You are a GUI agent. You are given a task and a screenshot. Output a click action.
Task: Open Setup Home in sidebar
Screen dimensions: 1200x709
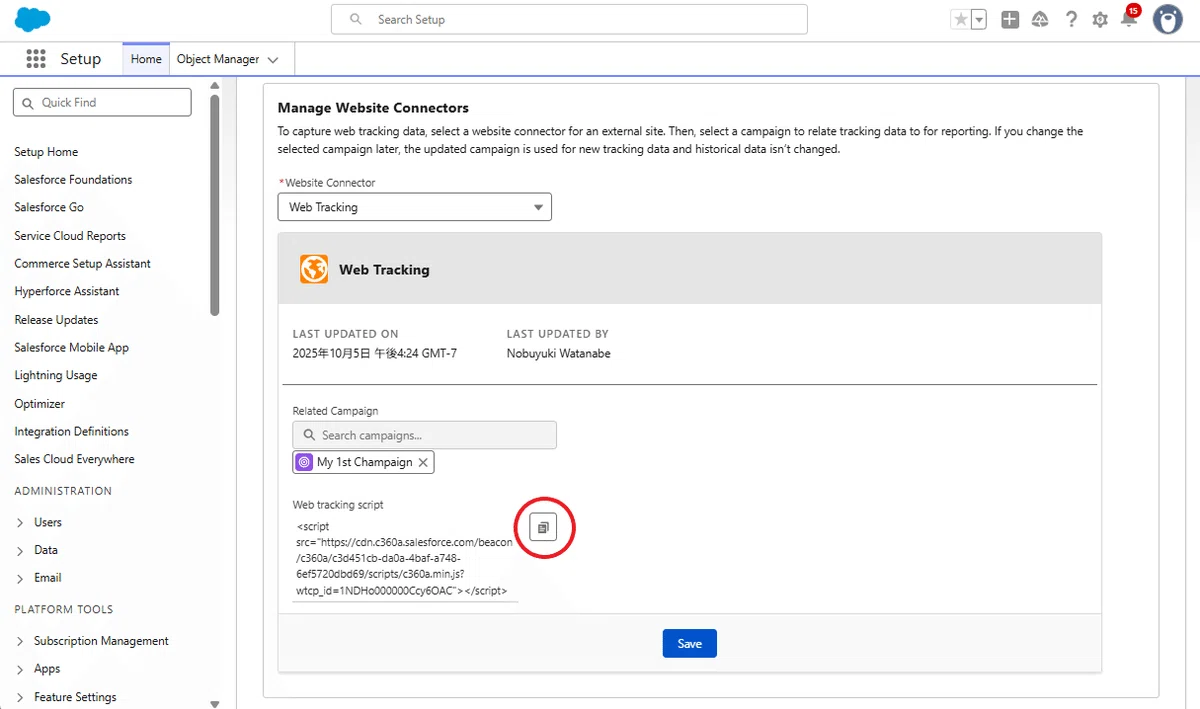[46, 152]
